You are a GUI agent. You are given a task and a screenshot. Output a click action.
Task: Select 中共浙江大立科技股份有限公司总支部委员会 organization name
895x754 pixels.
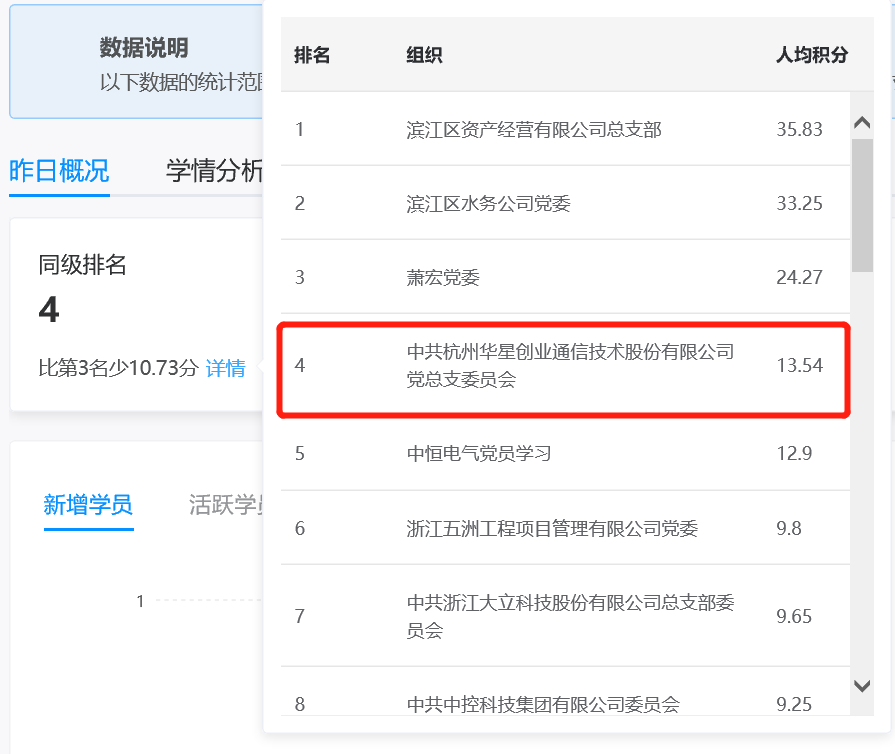[570, 616]
